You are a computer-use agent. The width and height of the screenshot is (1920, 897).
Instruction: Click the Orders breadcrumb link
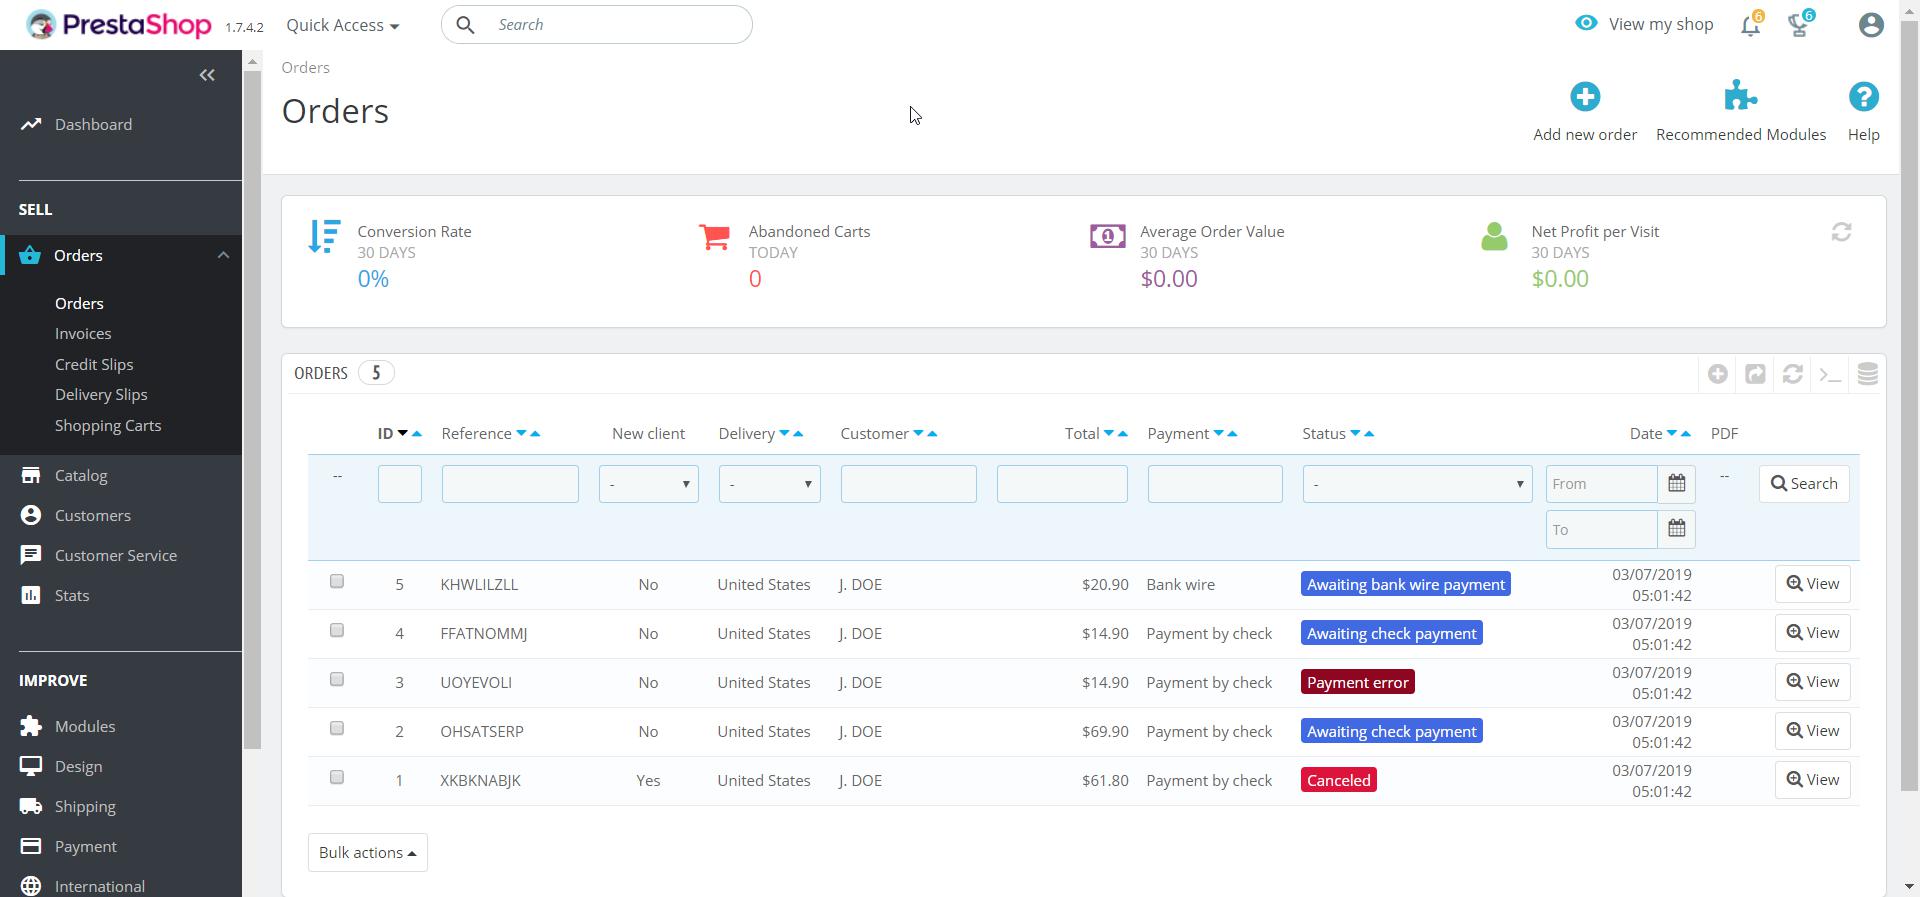pos(305,68)
